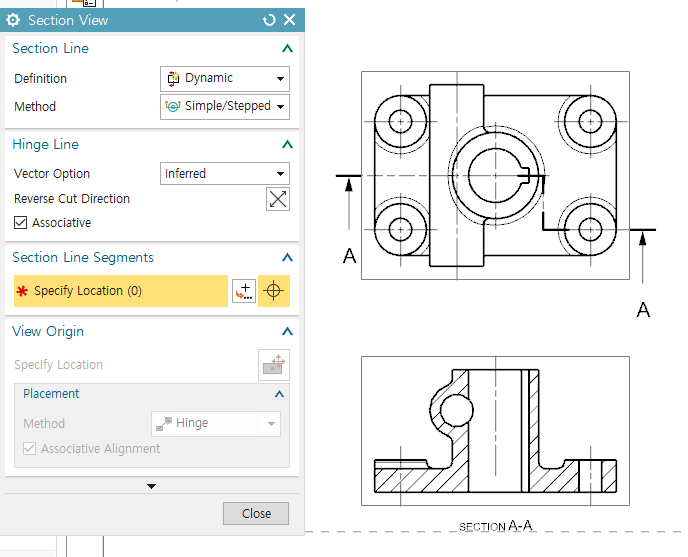Click the Section View settings gear icon
Image resolution: width=688 pixels, height=557 pixels.
click(x=13, y=20)
